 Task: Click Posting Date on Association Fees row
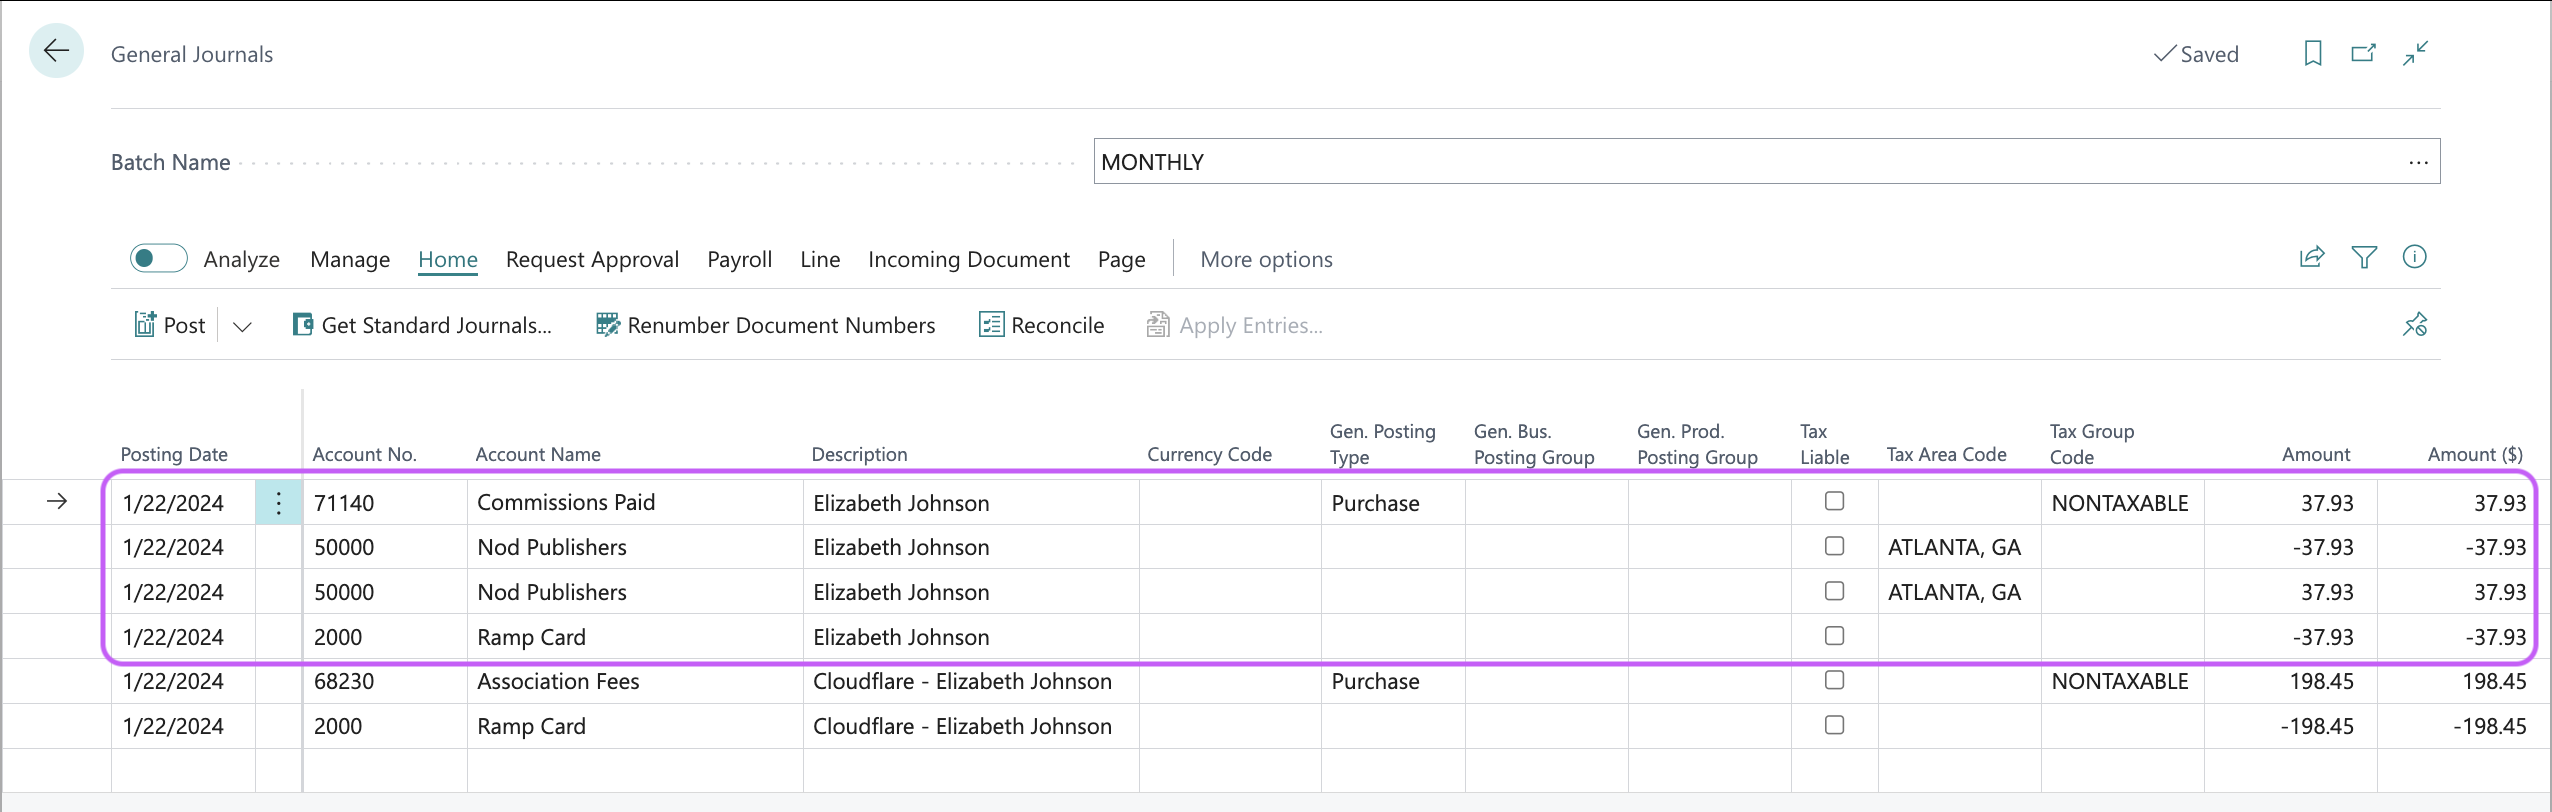183,682
